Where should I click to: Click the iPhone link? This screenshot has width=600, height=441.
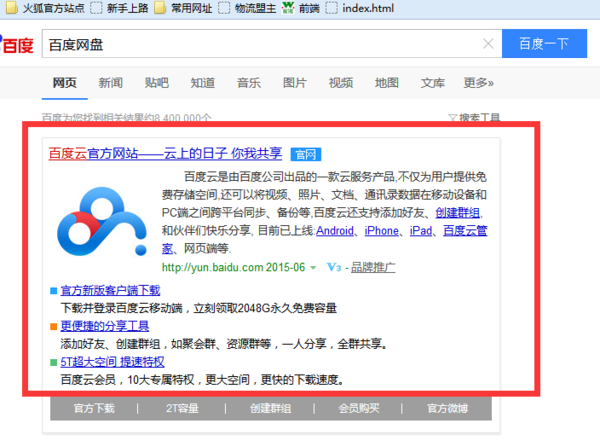[x=382, y=230]
